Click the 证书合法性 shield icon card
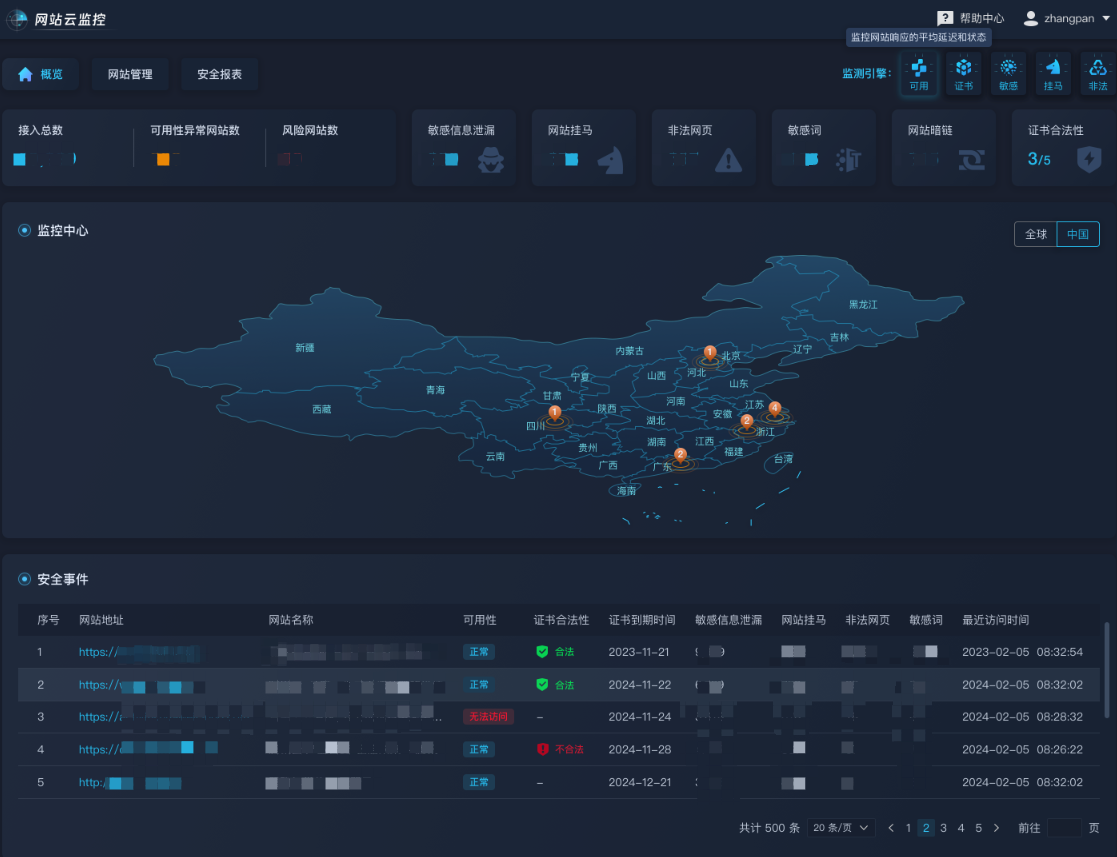The image size is (1117, 857). 1089,159
